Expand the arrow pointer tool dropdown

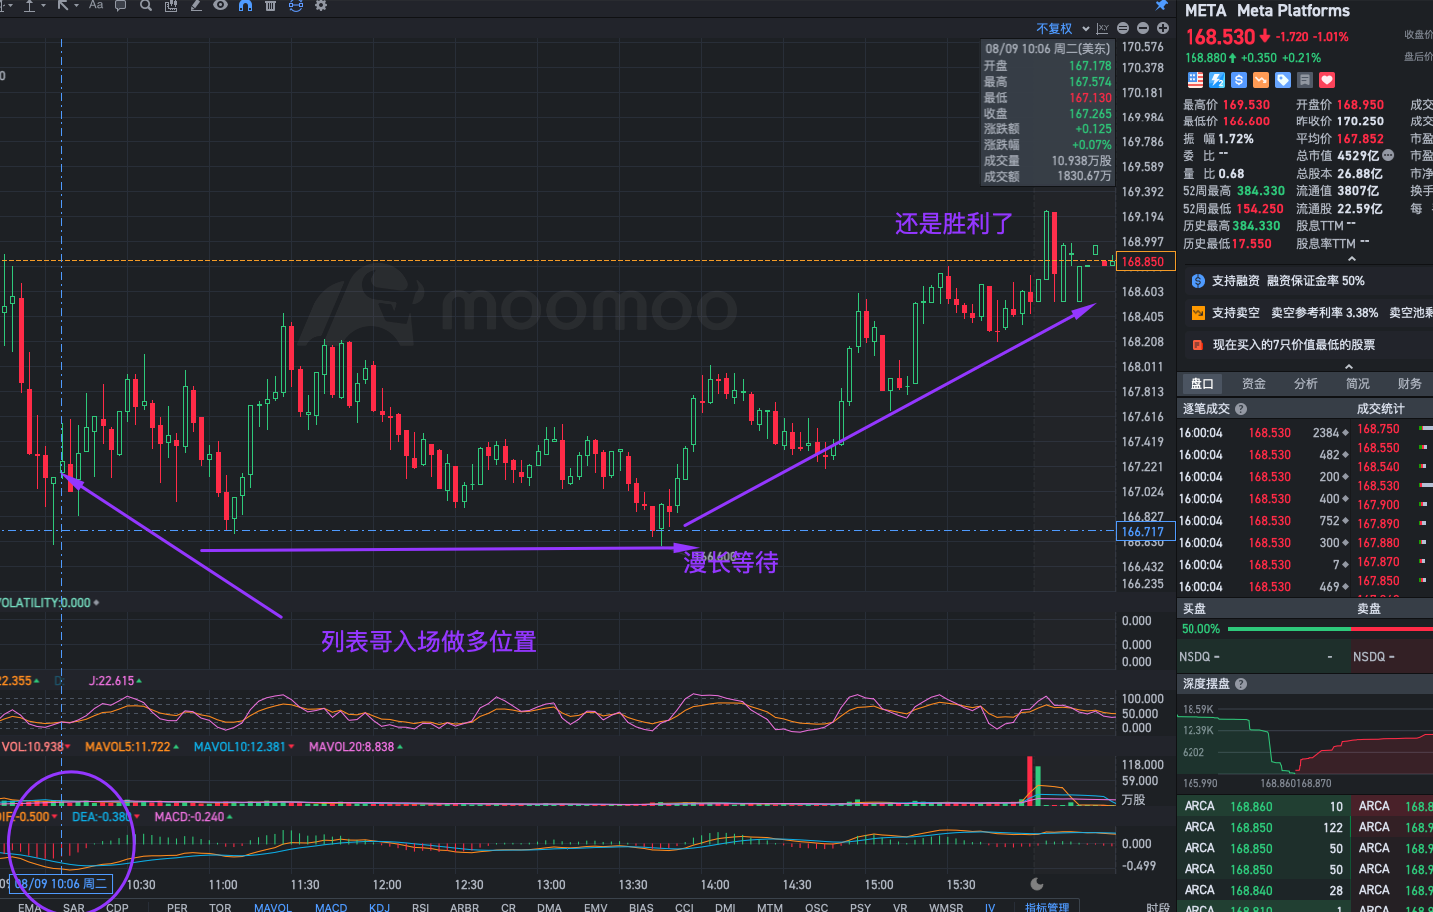[76, 5]
